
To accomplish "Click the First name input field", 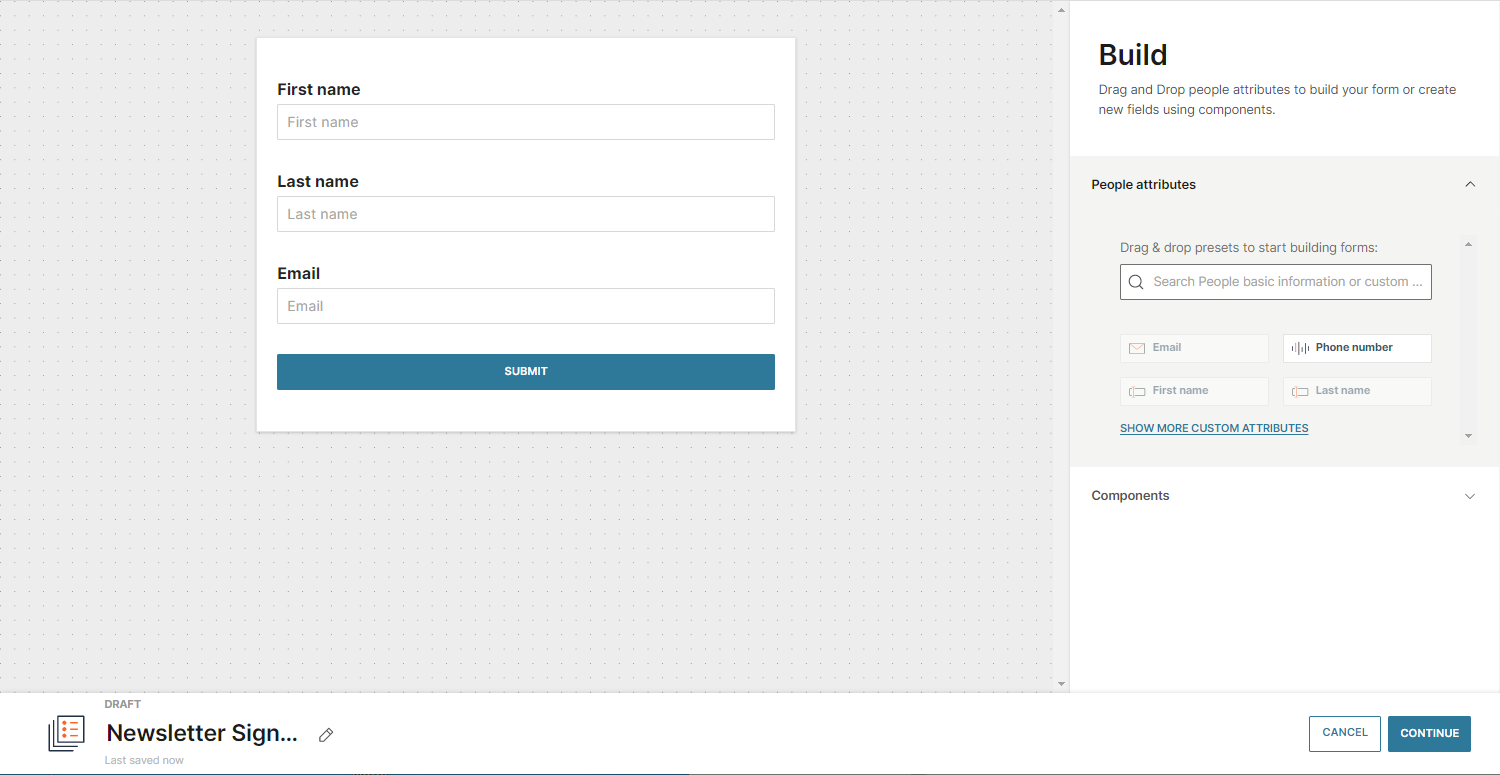I will point(526,122).
